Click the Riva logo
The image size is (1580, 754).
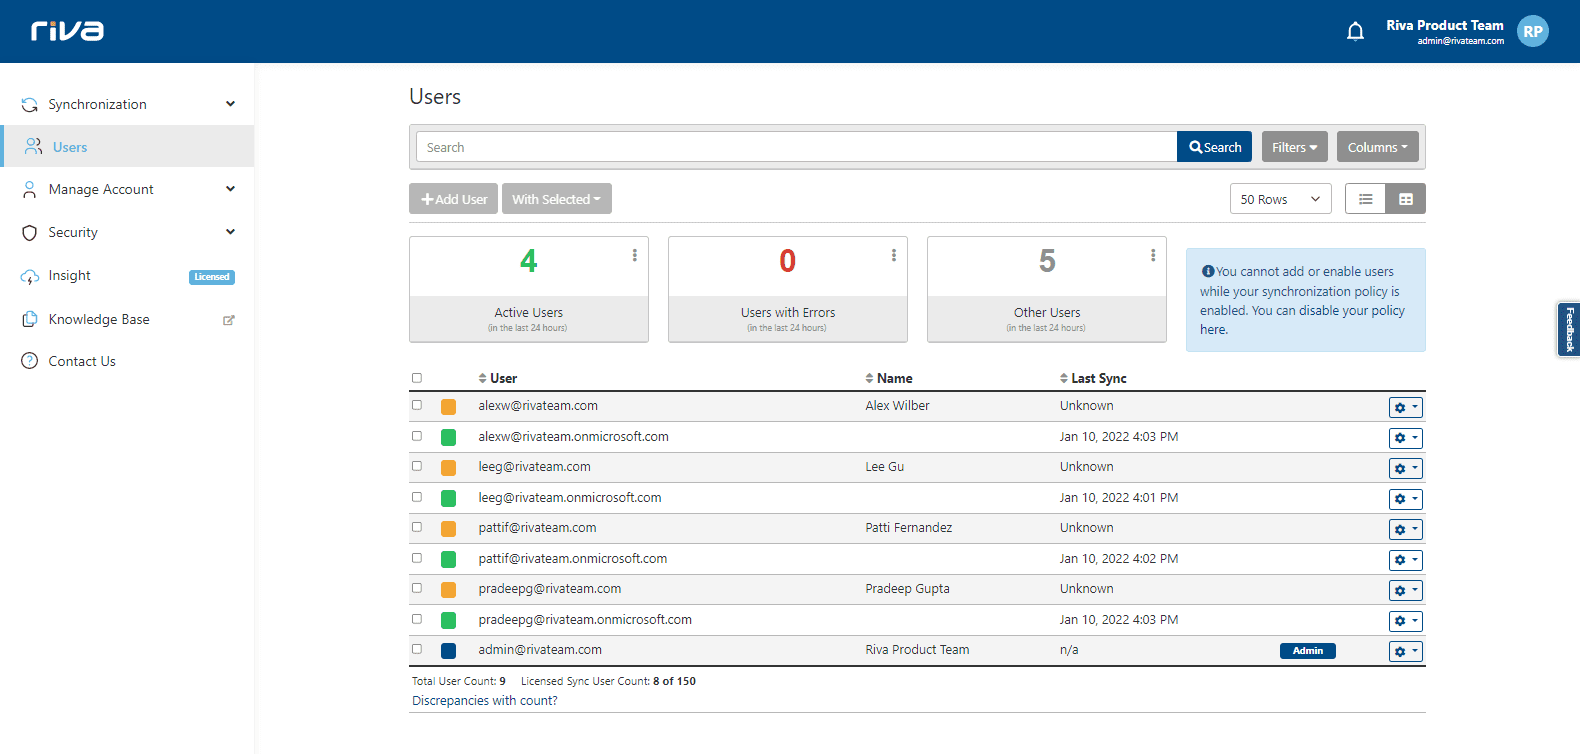pyautogui.click(x=67, y=31)
